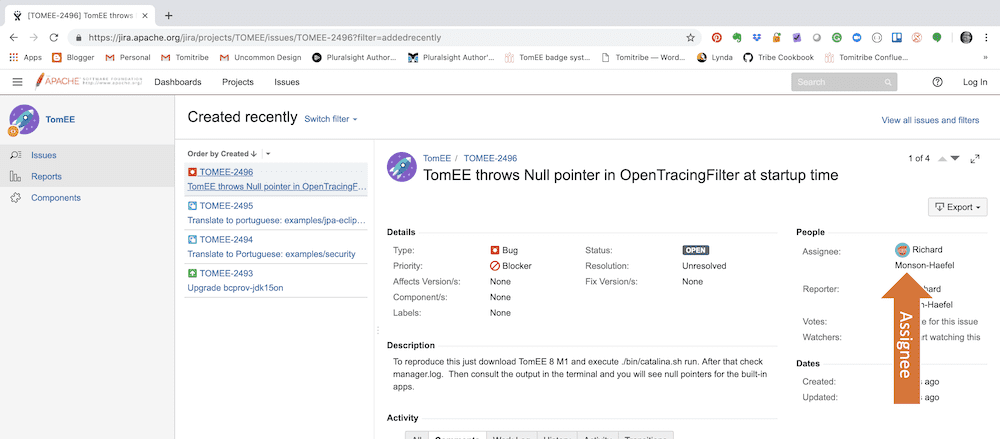This screenshot has width=1000, height=439.
Task: Open the Apps bookmarks shortcut
Action: tap(26, 57)
